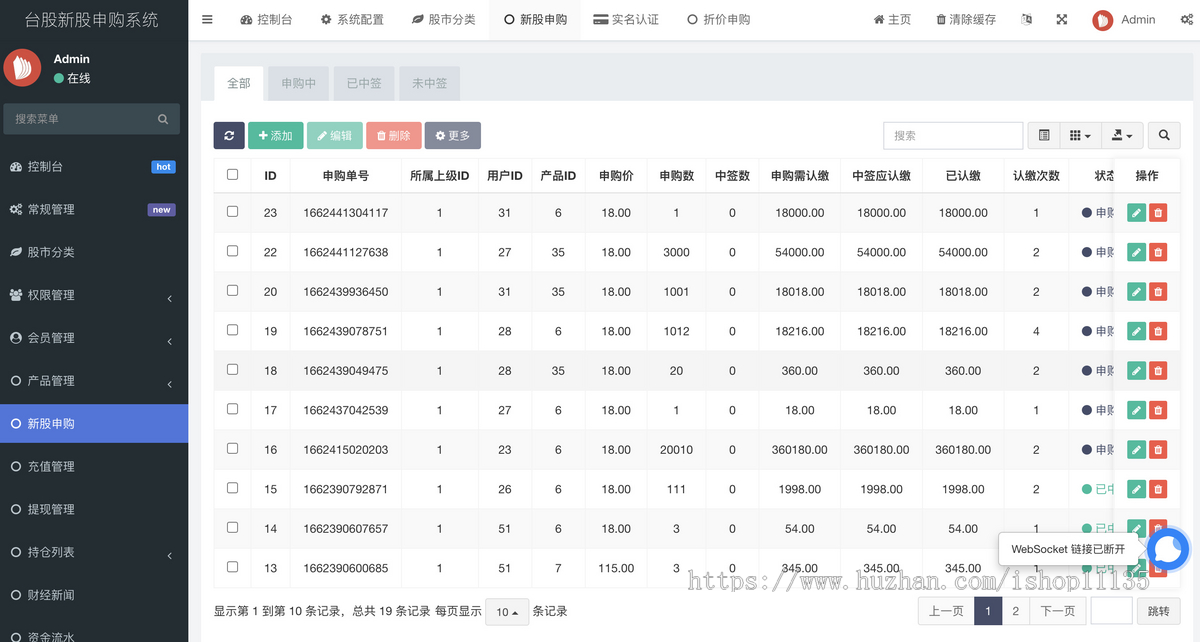Open the fullscreen expand icon
1200x642 pixels.
coord(1062,19)
